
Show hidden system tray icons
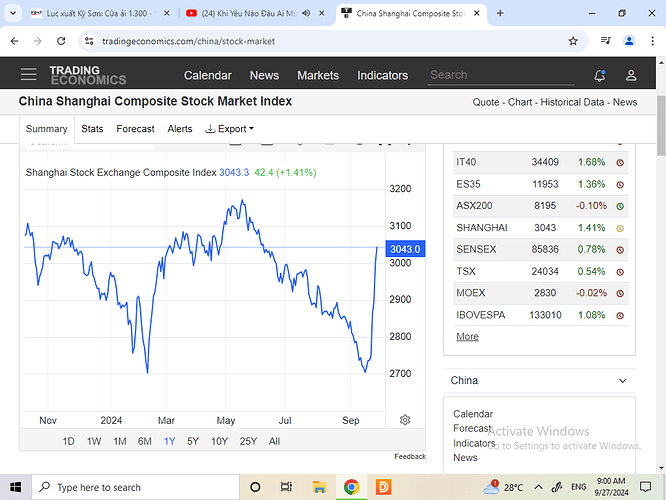coord(538,487)
